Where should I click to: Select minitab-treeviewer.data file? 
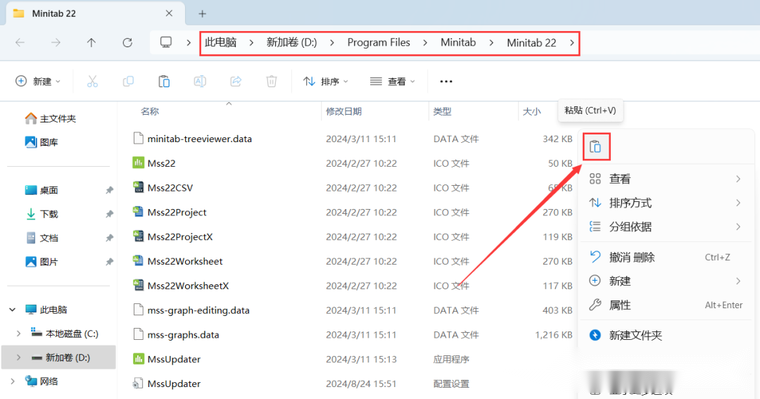(x=192, y=139)
